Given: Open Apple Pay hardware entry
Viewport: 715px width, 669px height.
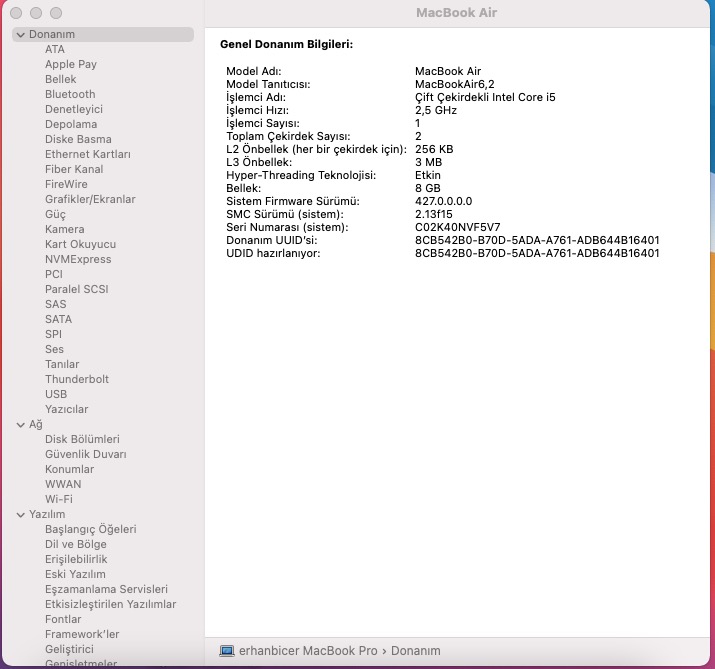Looking at the screenshot, I should click(70, 64).
